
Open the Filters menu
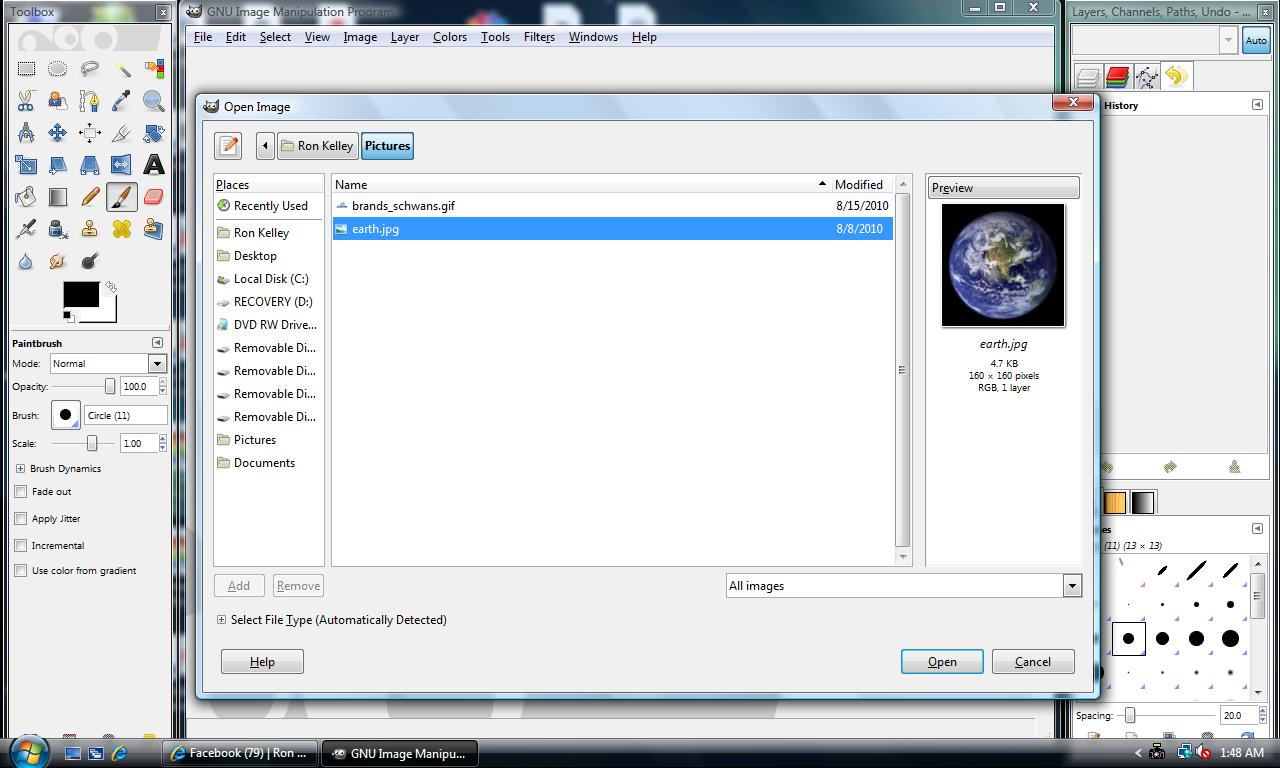coord(539,37)
